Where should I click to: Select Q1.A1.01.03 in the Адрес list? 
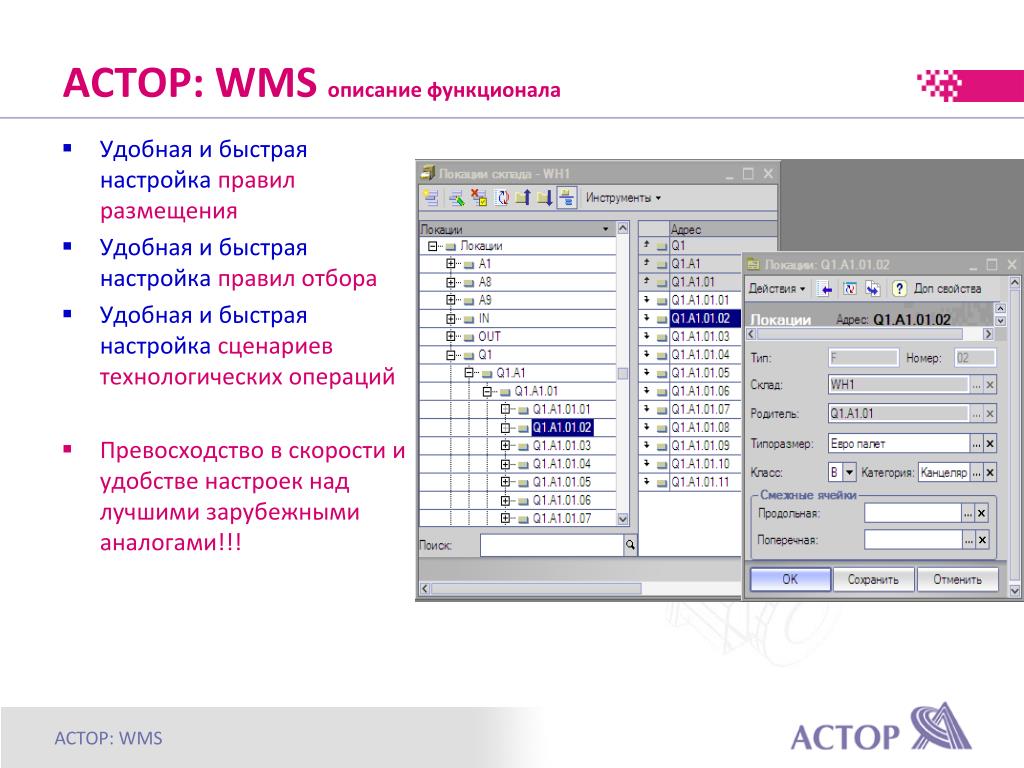coord(691,336)
